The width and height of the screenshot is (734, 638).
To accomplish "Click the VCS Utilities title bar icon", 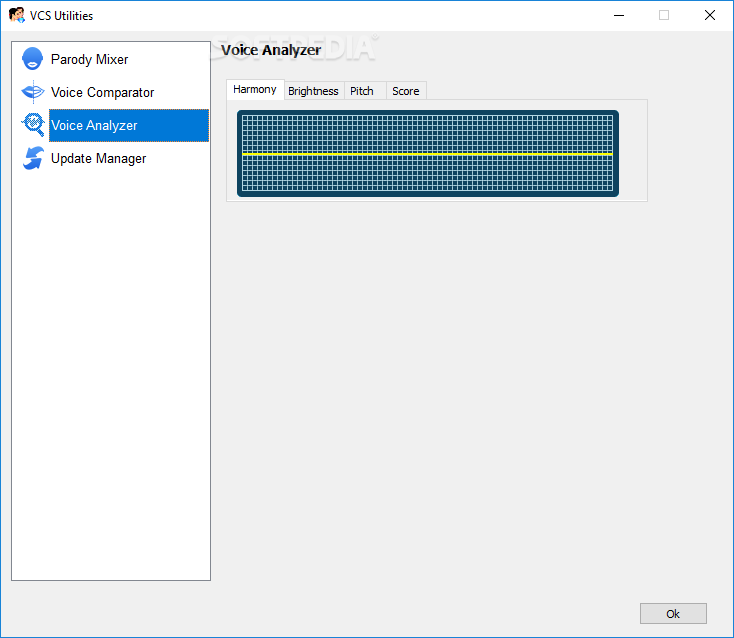I will (16, 15).
